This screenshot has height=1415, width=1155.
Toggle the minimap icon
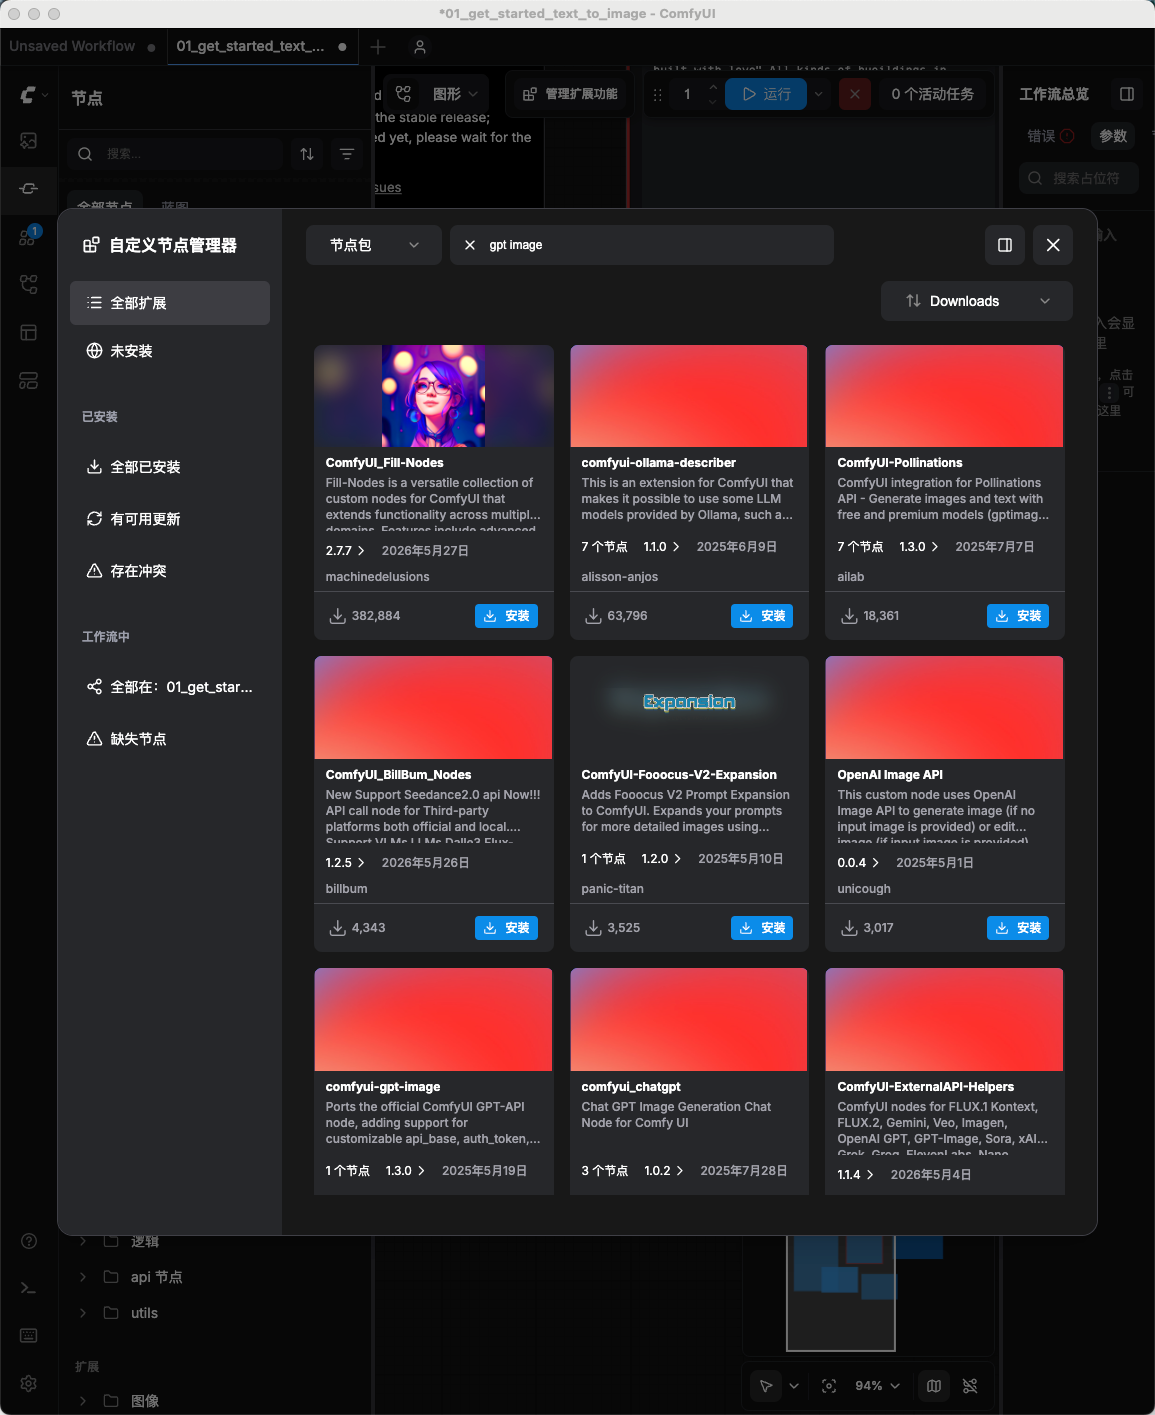tap(934, 1386)
